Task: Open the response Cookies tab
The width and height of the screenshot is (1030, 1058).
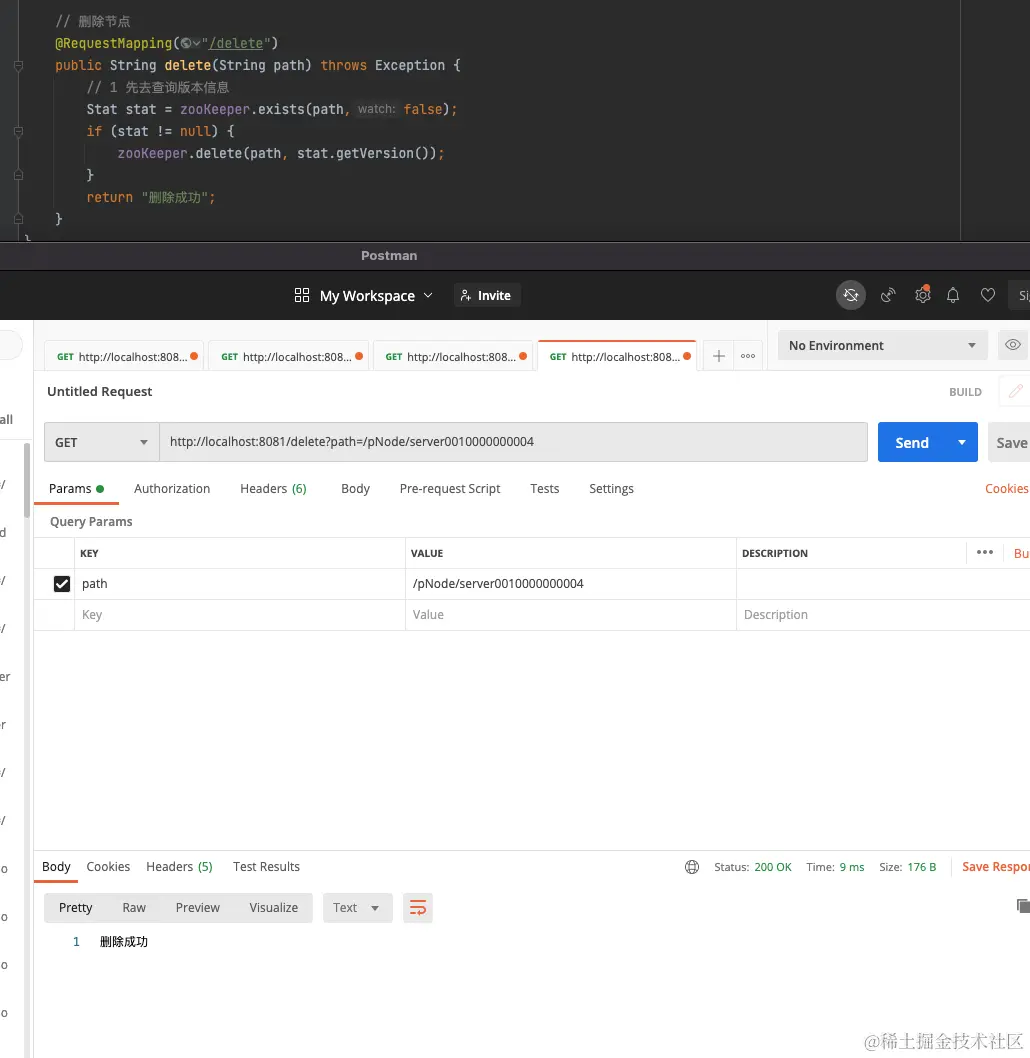Action: [108, 866]
